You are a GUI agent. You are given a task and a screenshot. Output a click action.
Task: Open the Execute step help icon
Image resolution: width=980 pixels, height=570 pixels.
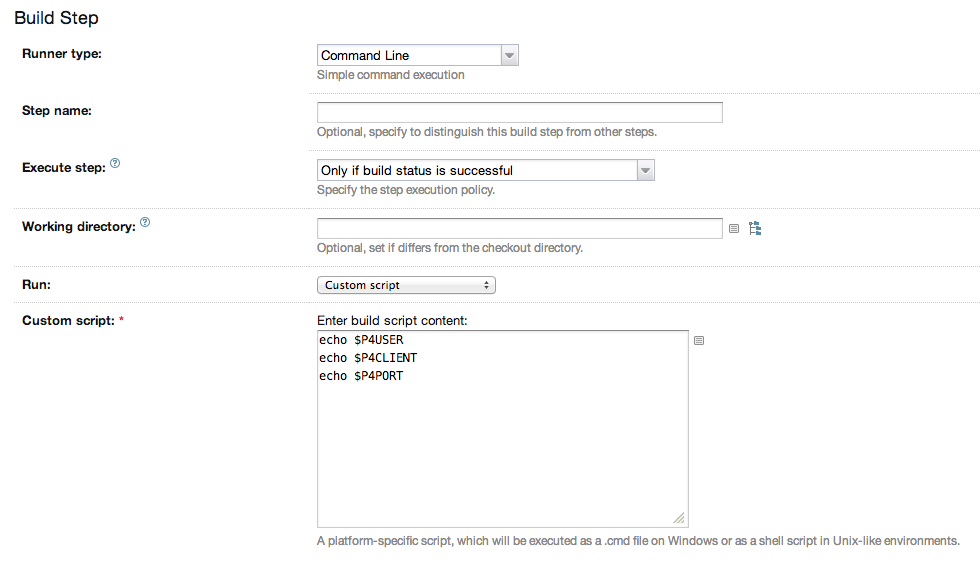pyautogui.click(x=115, y=163)
